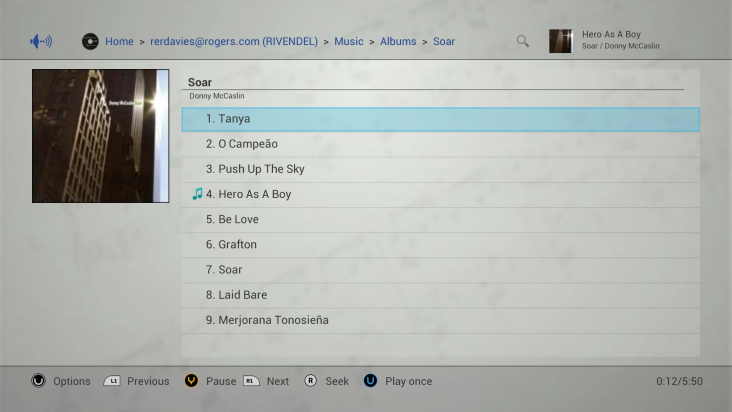Open rerdavies@rogers.com (RIVENDEL) breadcrumb

pos(234,42)
